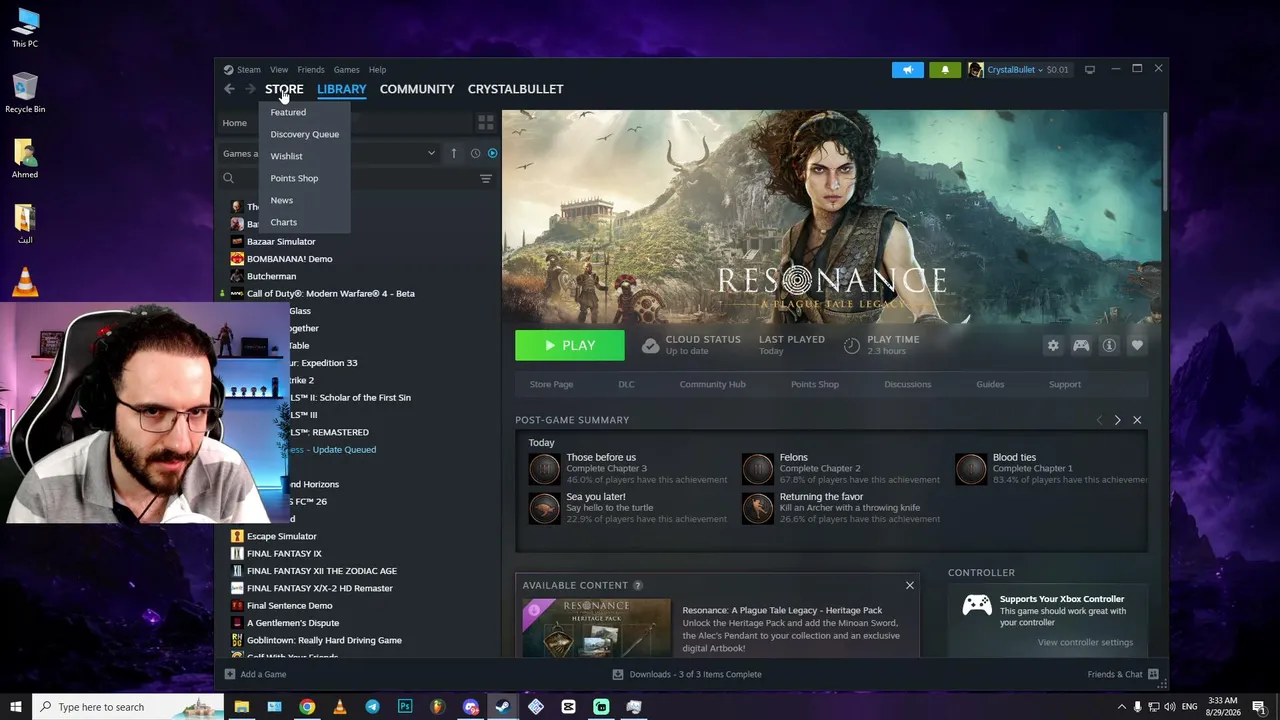This screenshot has width=1280, height=720.
Task: Toggle the ready-to-play filter icon
Action: [492, 153]
